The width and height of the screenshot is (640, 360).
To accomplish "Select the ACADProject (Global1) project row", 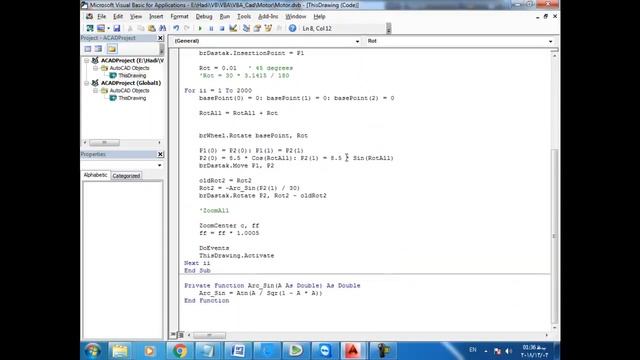I will pyautogui.click(x=131, y=83).
